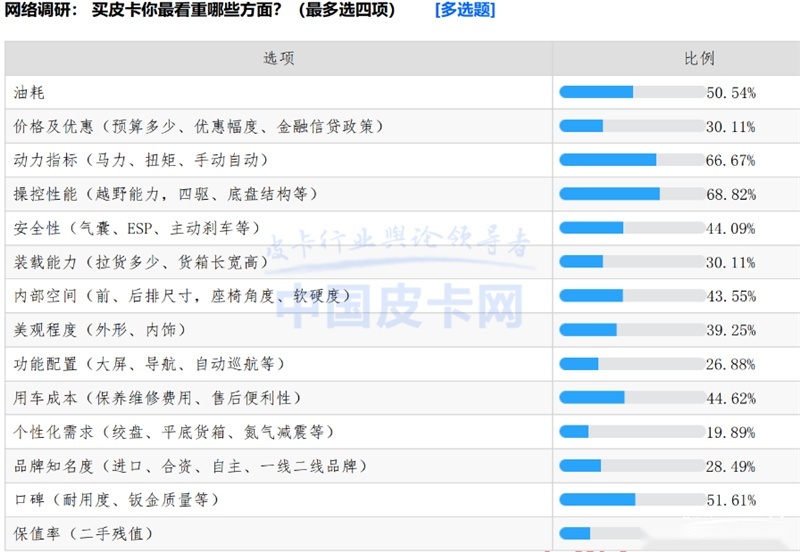Screen dimensions: 800x552
Task: Click the 39.25% progress bar
Action: coord(632,330)
